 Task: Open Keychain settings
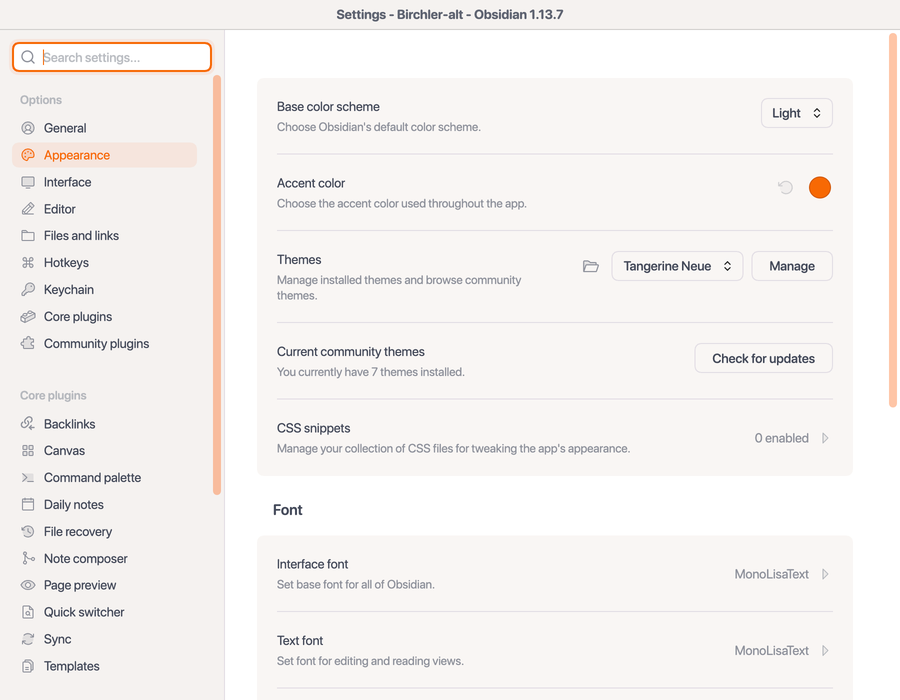[x=104, y=289]
